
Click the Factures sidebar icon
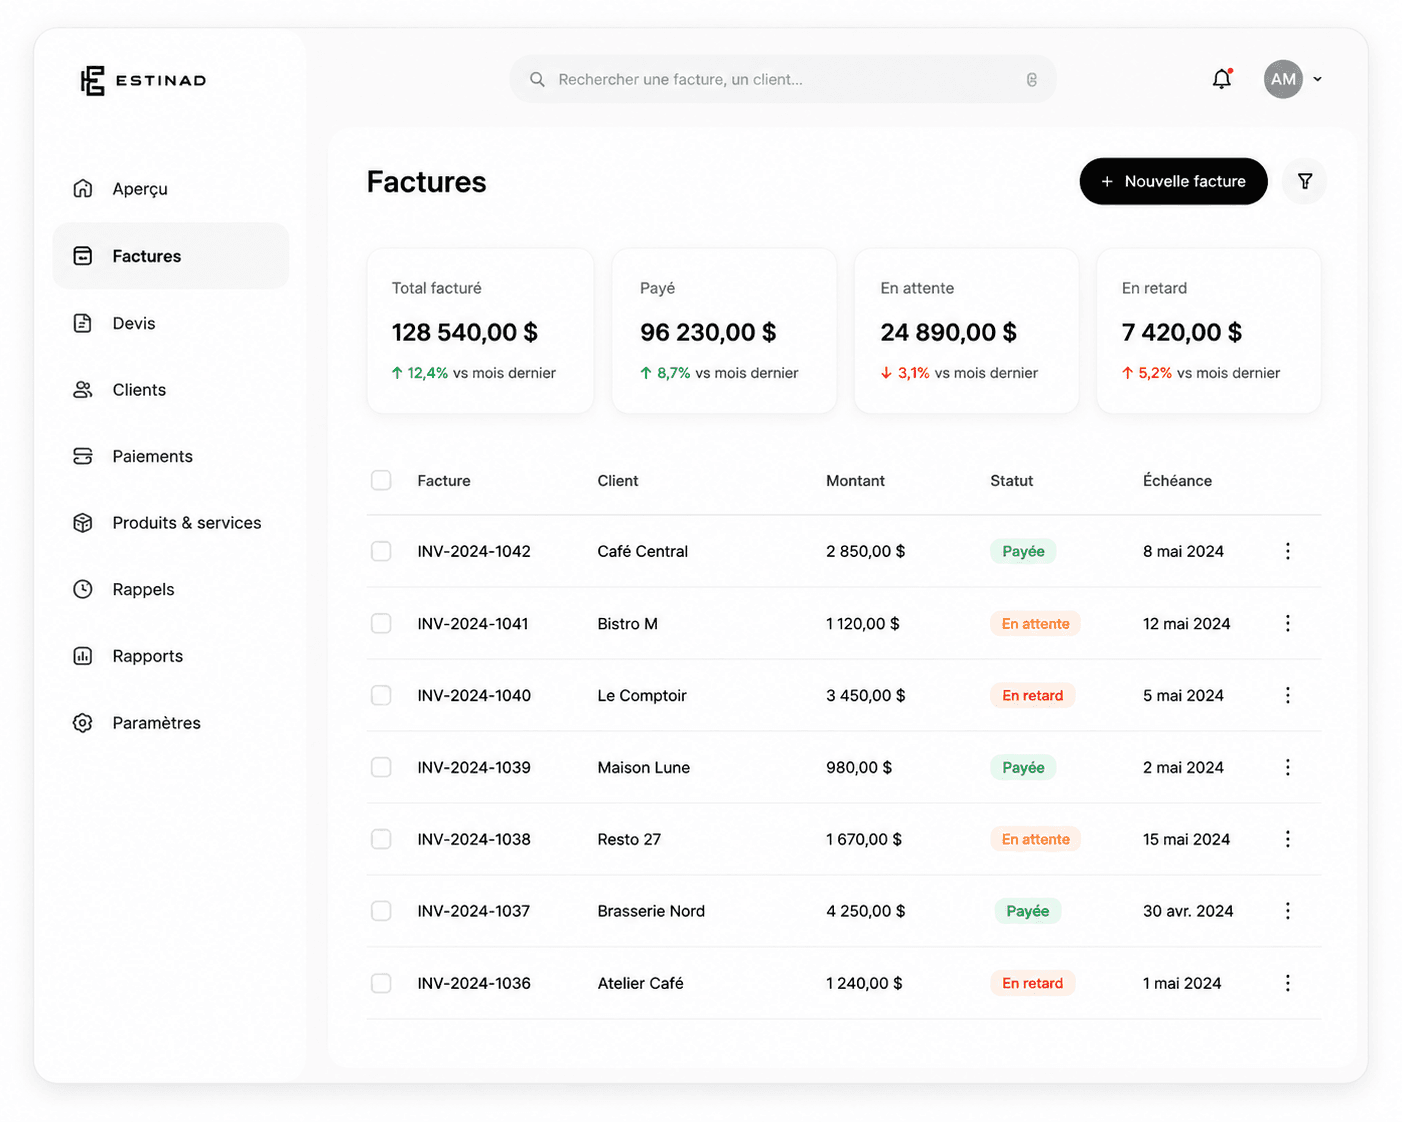click(83, 256)
